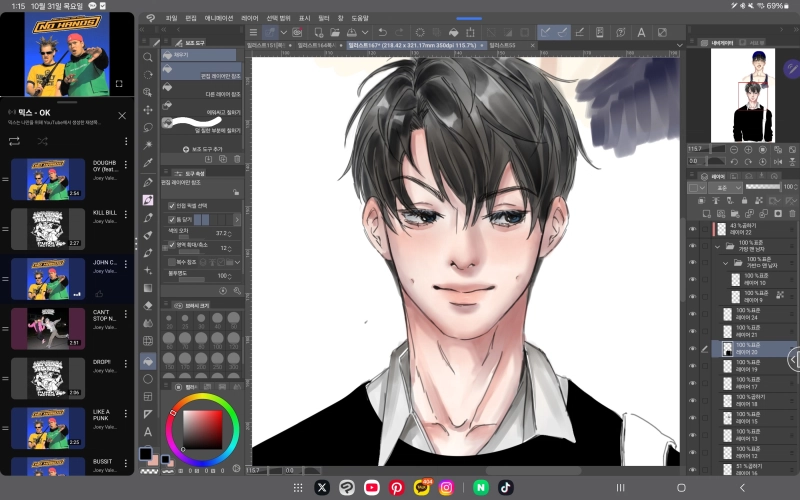Select the Eyedropper tool

pyautogui.click(x=148, y=163)
